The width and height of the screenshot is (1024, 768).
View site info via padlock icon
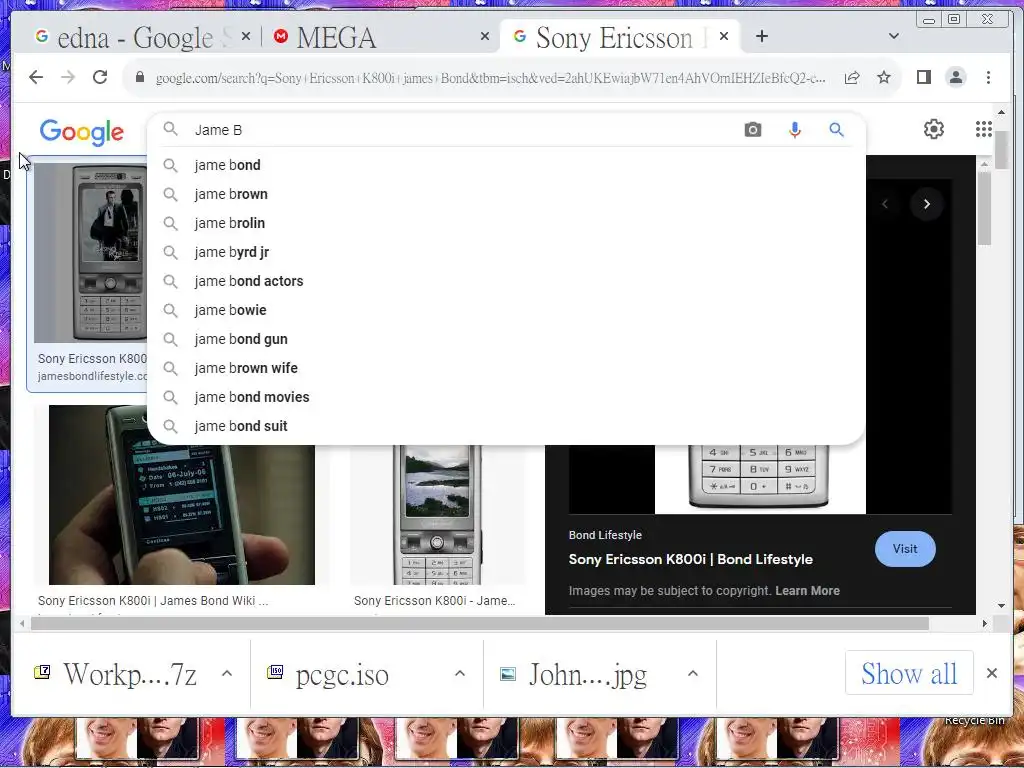tap(139, 77)
